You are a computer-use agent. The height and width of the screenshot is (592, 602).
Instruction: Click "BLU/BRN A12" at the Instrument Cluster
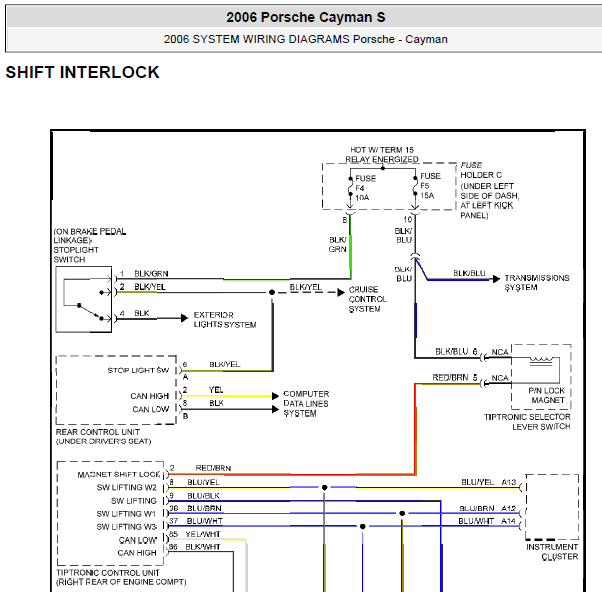(x=488, y=508)
